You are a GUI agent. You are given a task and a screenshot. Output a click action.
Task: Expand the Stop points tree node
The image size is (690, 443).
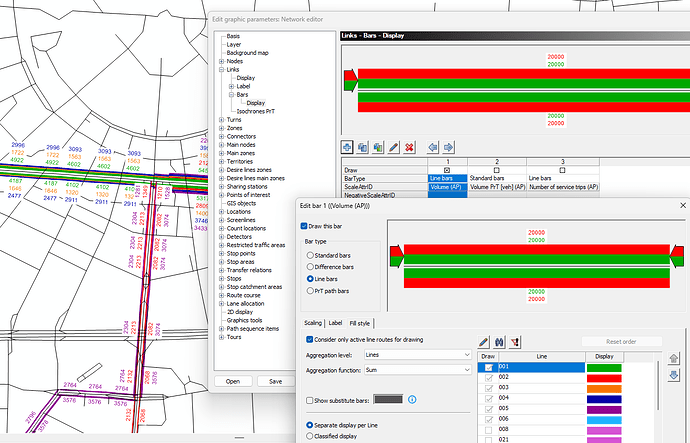(x=221, y=253)
